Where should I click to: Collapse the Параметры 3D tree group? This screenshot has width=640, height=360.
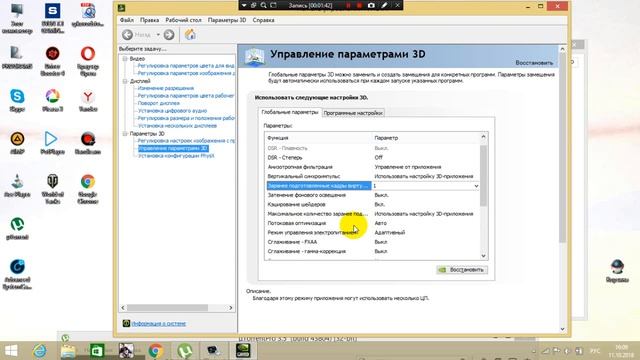tap(125, 133)
